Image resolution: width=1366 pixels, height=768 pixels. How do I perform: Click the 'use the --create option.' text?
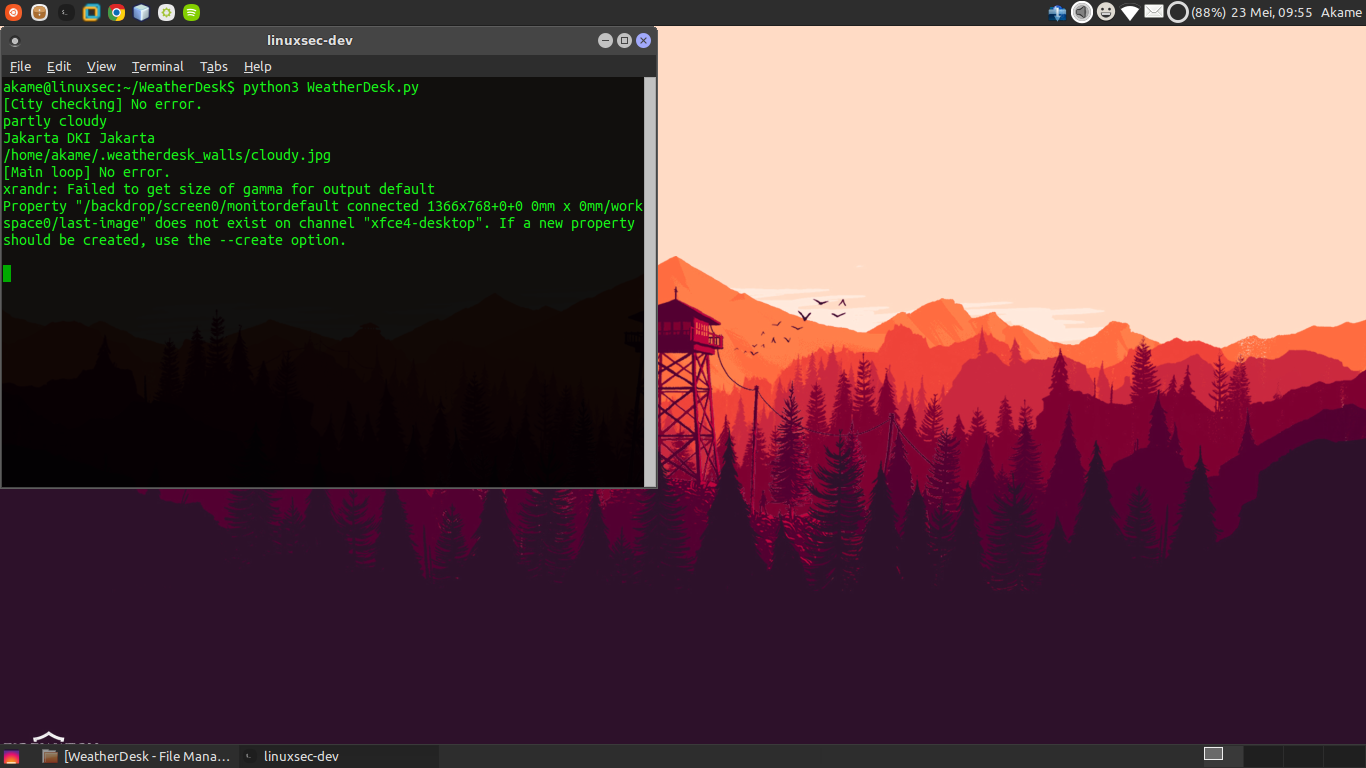[x=250, y=240]
